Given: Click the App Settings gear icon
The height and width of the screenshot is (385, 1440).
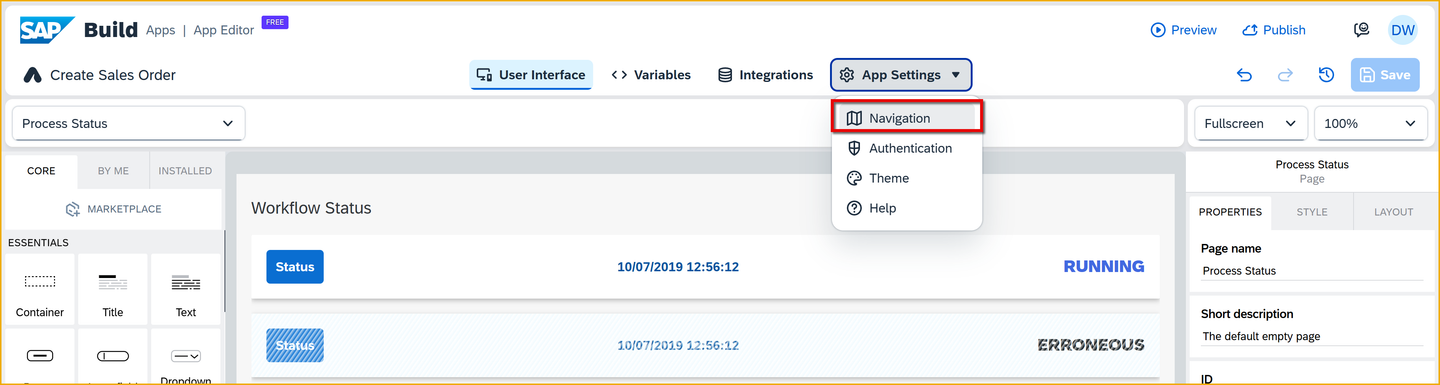Looking at the screenshot, I should [847, 75].
